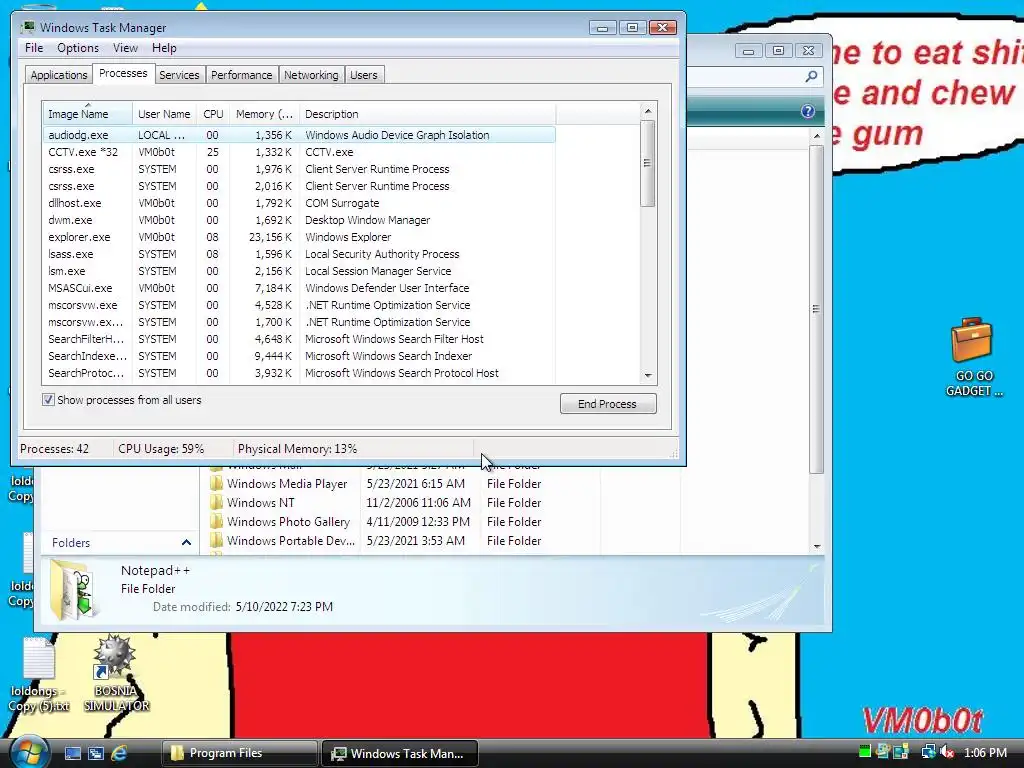Click process list scrollbar up arrow
Screen dimensions: 1024x768
click(x=648, y=111)
